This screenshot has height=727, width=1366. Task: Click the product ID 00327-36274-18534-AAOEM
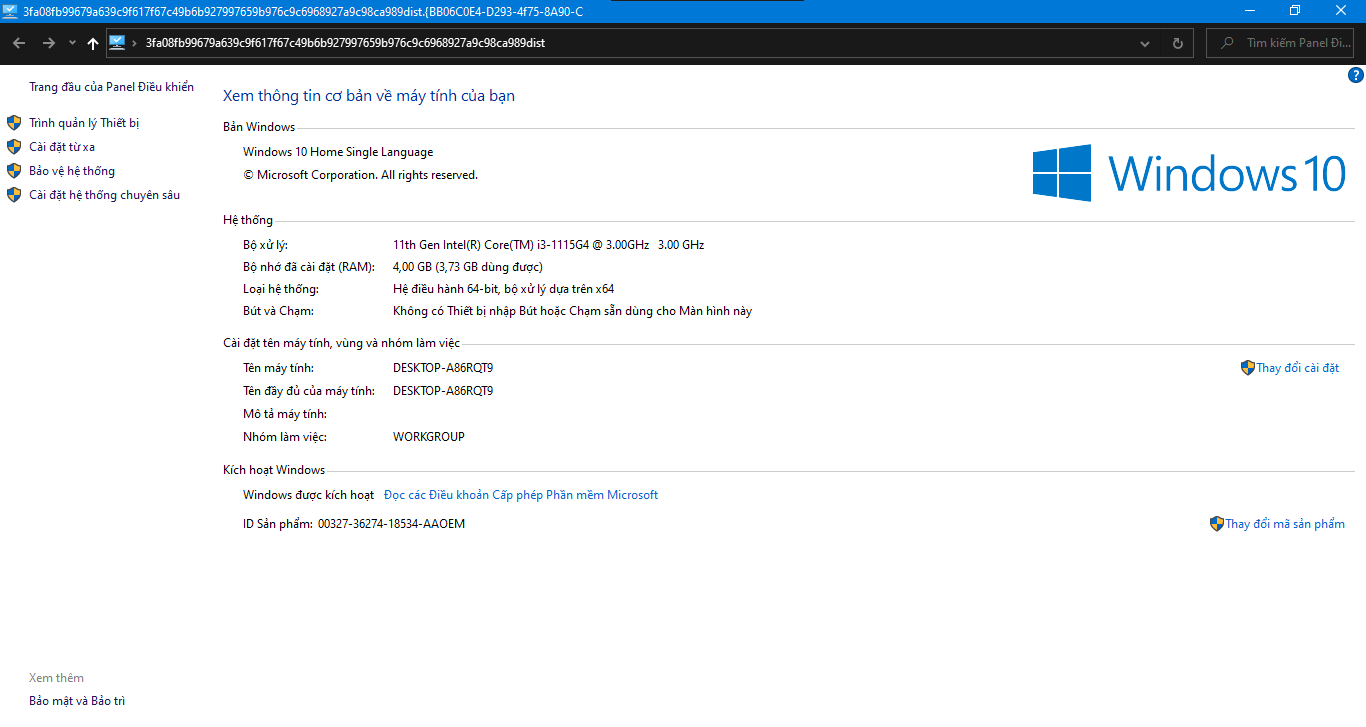[391, 524]
